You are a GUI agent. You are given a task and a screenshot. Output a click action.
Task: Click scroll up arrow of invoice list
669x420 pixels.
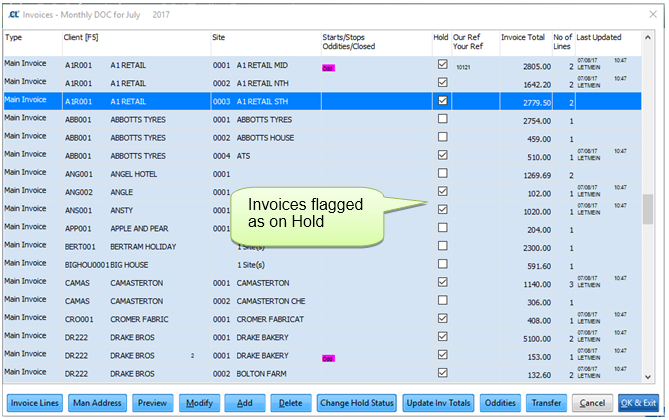(648, 38)
